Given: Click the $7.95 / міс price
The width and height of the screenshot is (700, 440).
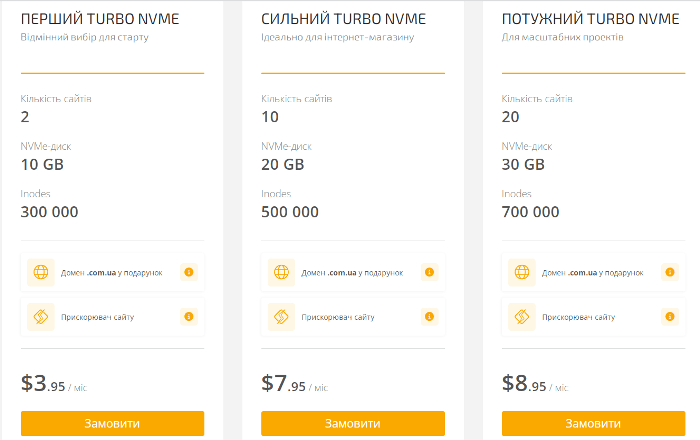Looking at the screenshot, I should (295, 384).
